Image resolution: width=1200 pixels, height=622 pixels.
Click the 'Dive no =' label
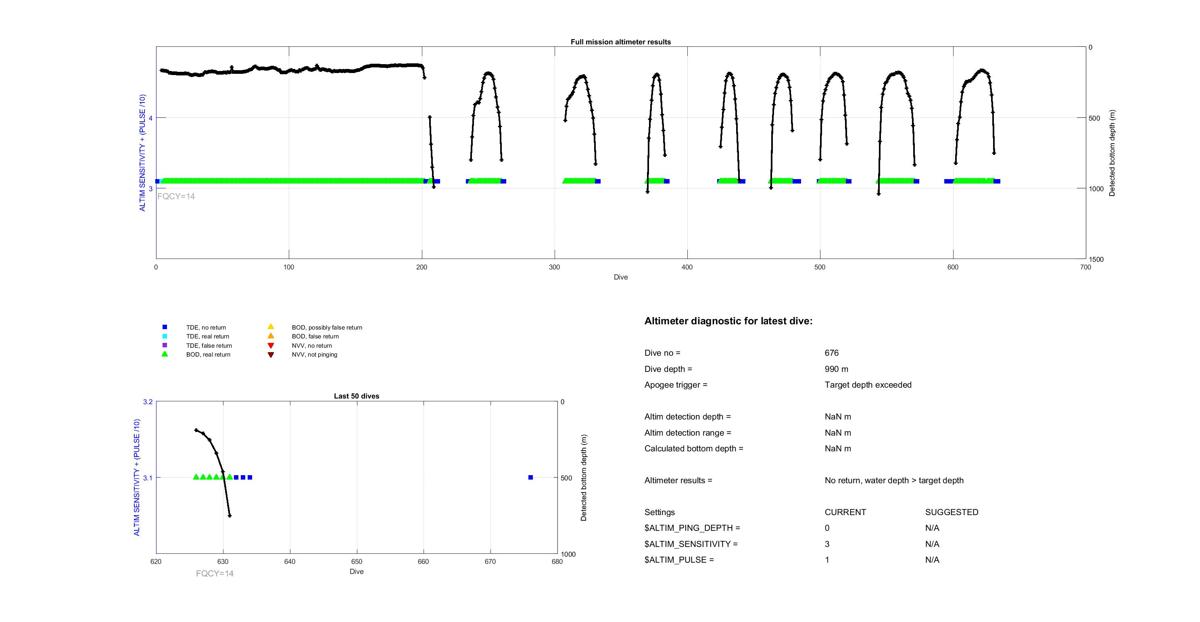click(663, 353)
